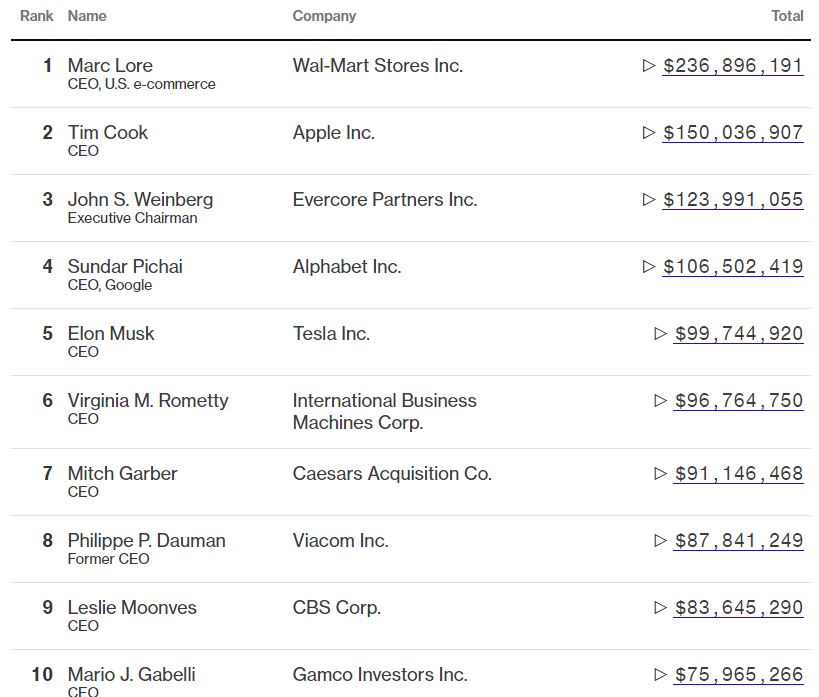This screenshot has height=697, width=819.
Task: Expand Mario J. Gabelli's pay arrow
Action: pos(661,675)
